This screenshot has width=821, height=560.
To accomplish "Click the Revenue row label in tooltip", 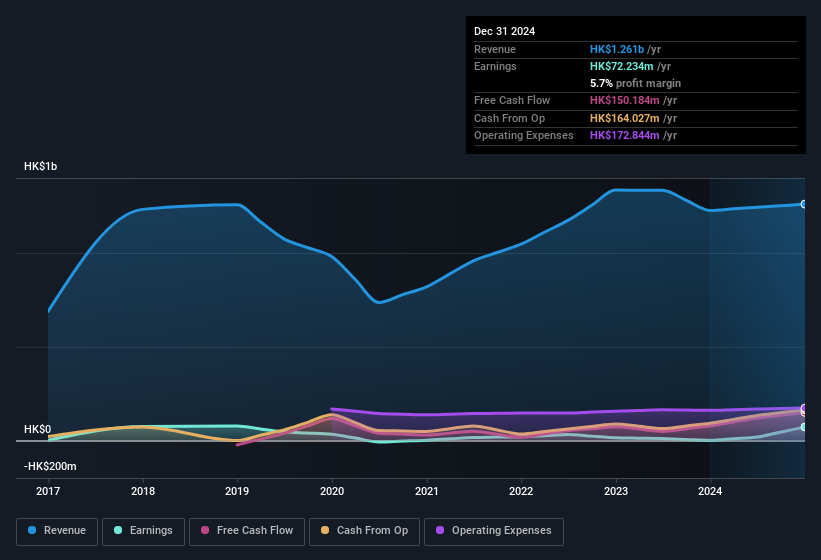I will (495, 49).
